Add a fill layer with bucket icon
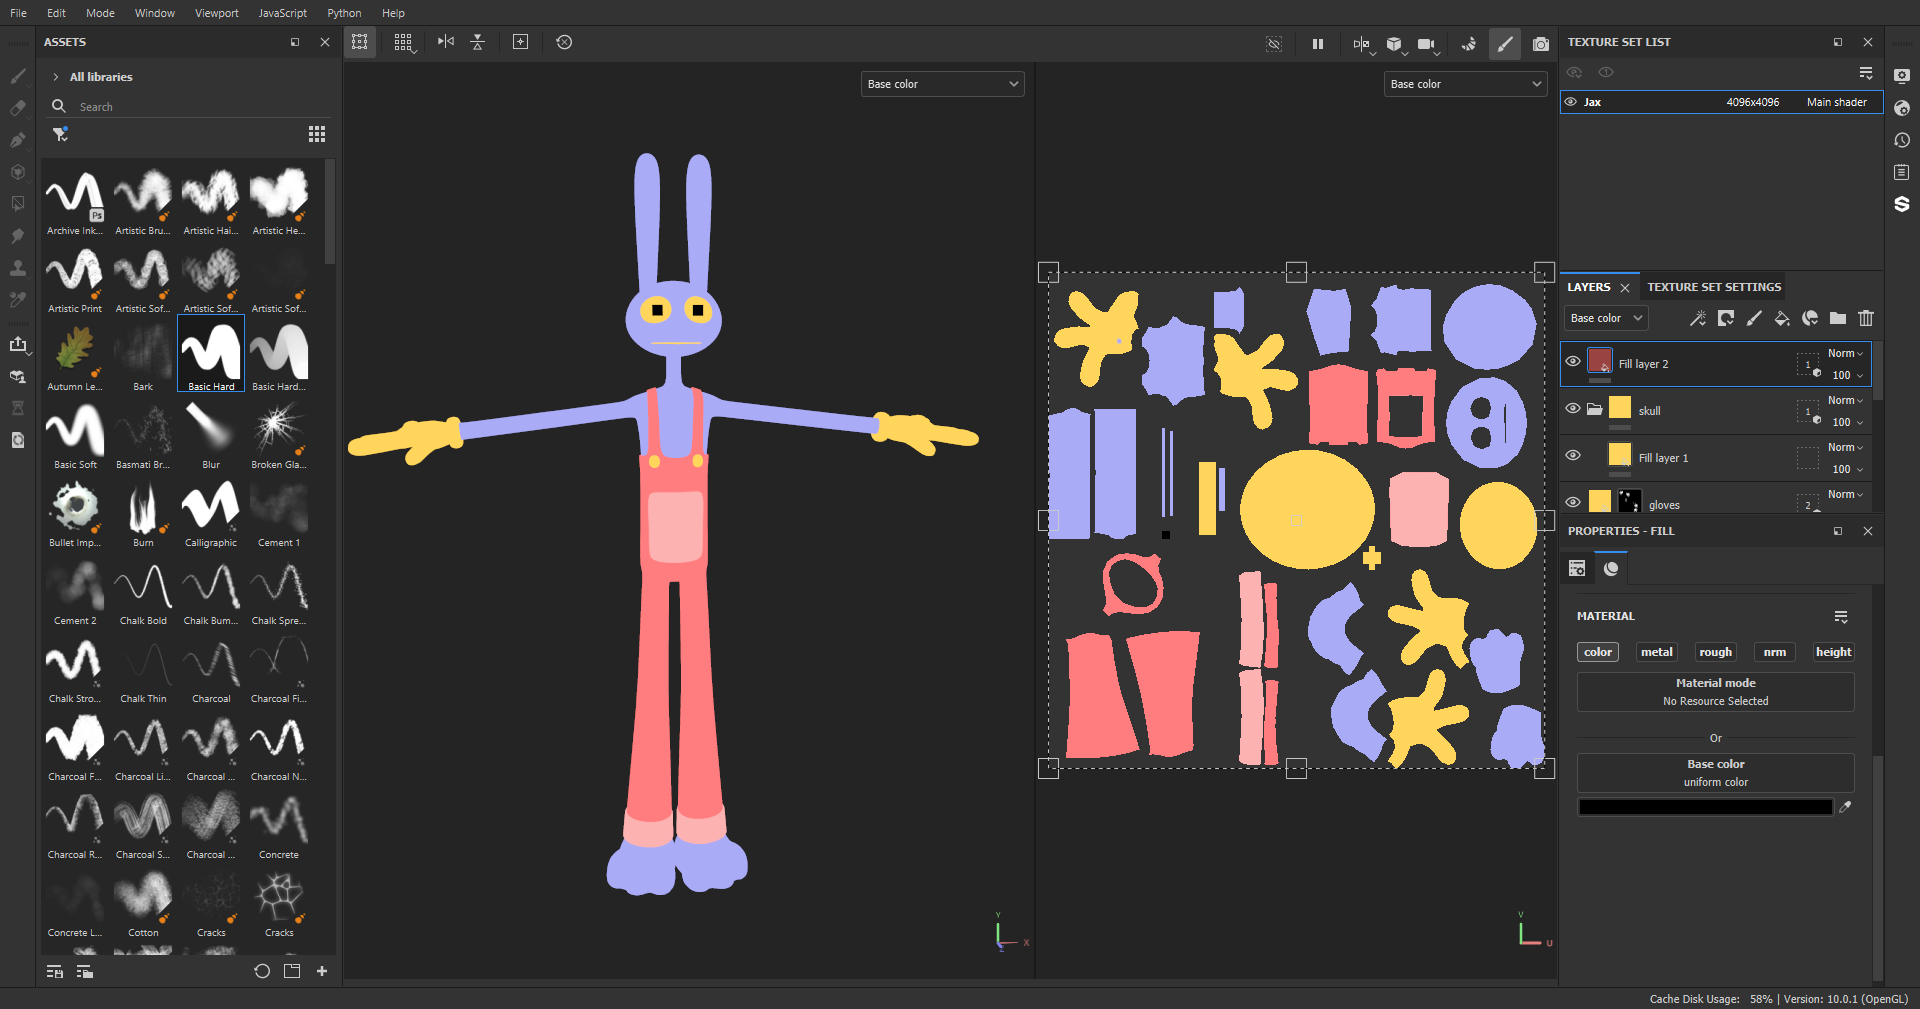 pos(1782,318)
